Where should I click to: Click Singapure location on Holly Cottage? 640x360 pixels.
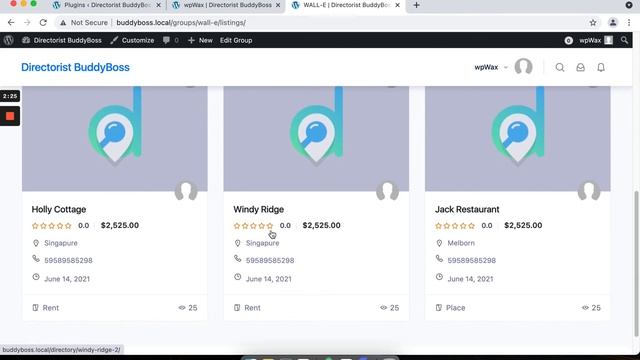click(x=60, y=243)
